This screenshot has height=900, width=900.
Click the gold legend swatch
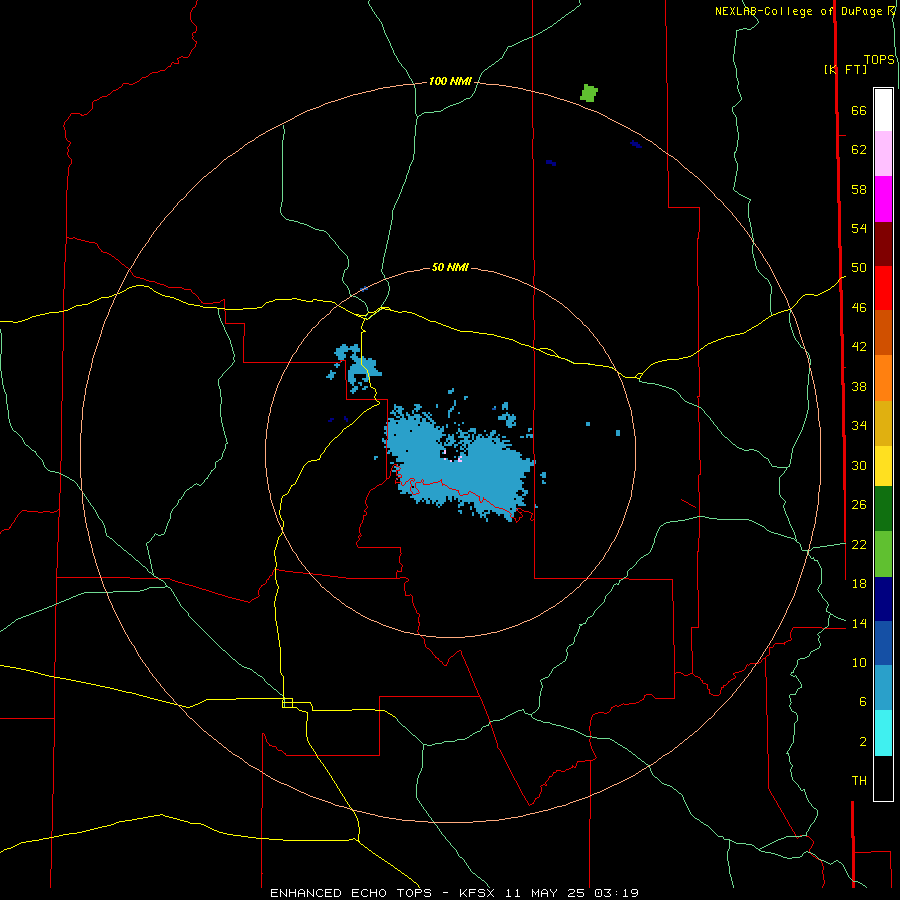883,423
